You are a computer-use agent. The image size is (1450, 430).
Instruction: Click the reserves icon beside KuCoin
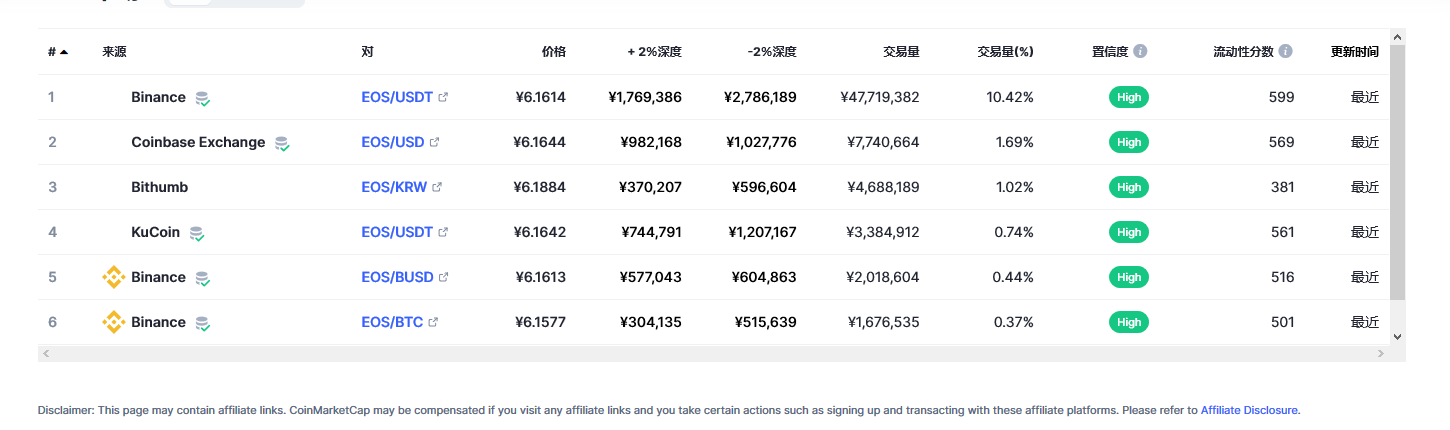tap(197, 233)
